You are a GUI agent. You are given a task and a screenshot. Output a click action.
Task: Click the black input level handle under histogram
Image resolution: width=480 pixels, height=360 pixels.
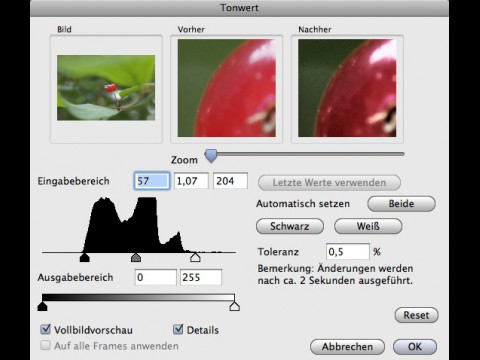85,258
